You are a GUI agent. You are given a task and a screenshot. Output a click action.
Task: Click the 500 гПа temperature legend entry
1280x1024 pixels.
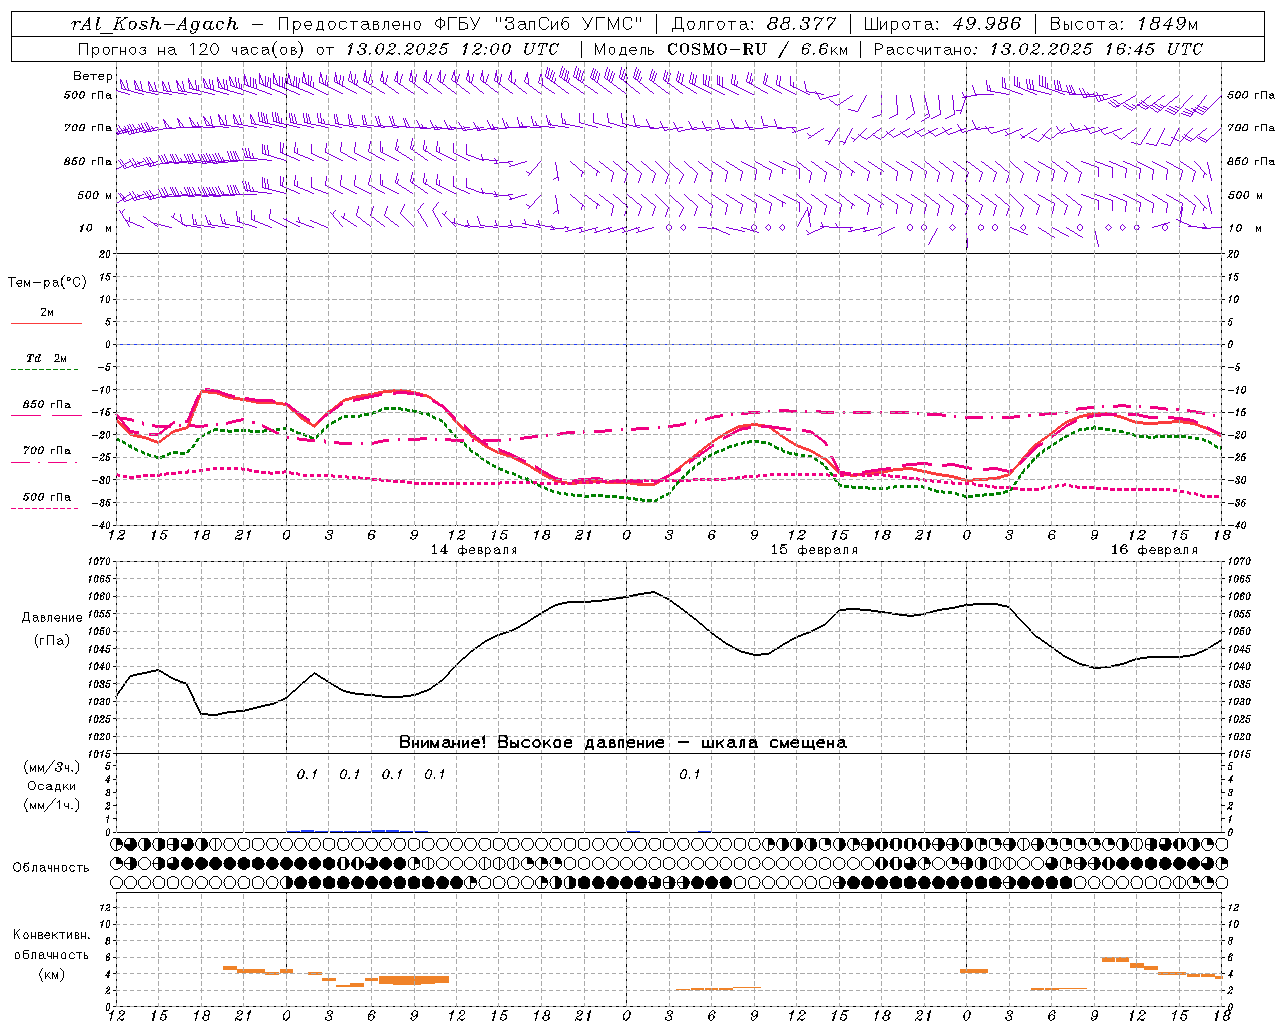46,497
